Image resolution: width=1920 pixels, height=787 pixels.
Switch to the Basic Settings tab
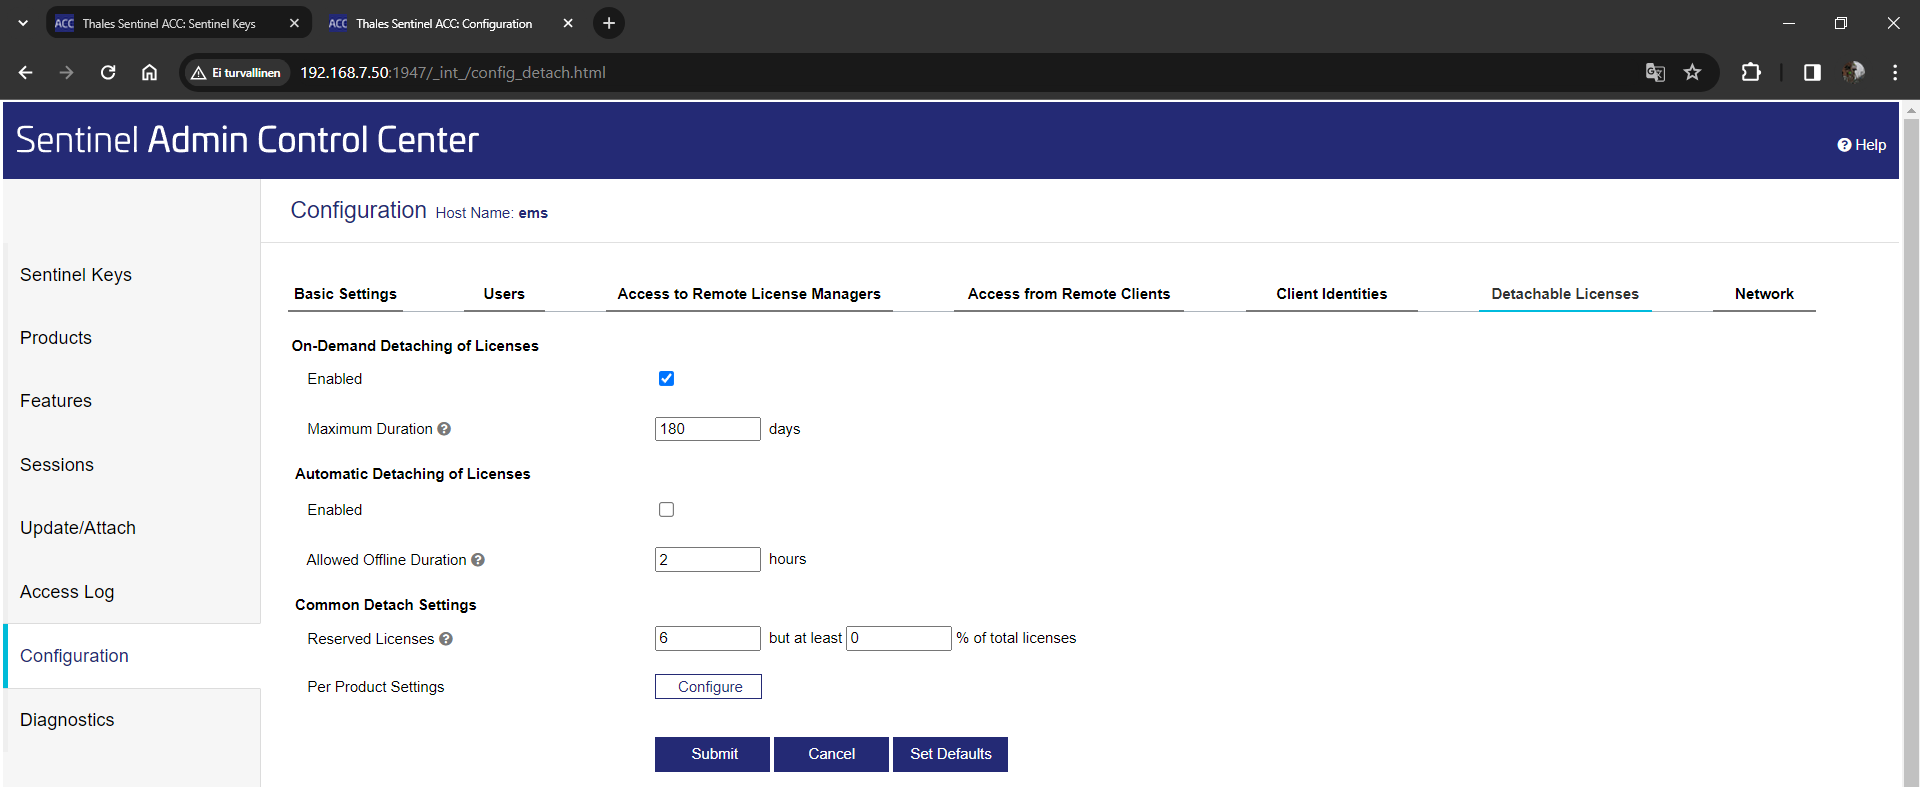pyautogui.click(x=345, y=294)
